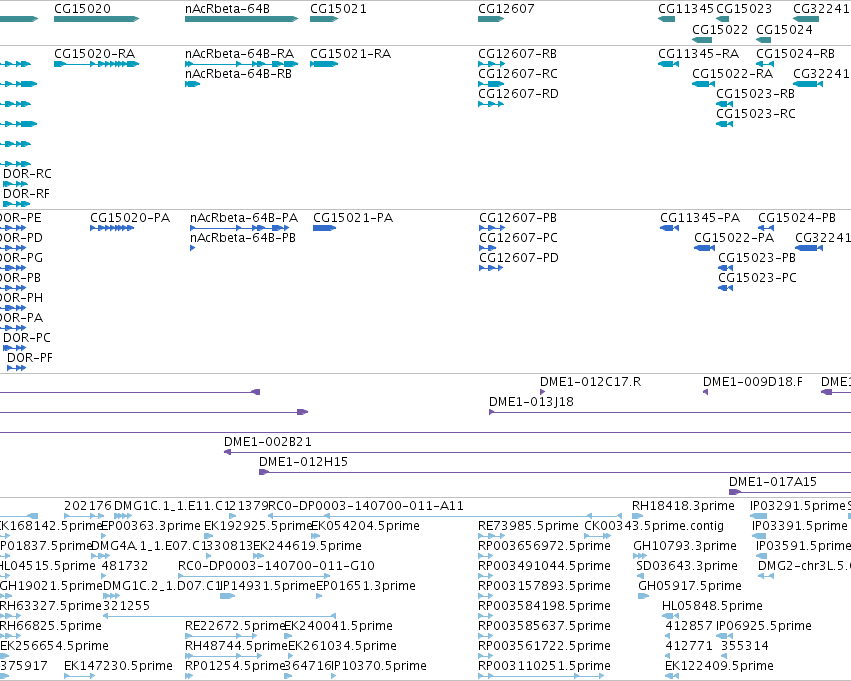Click the CG12607-PD protein feature
Image resolution: width=851 pixels, height=681 pixels.
point(491,268)
